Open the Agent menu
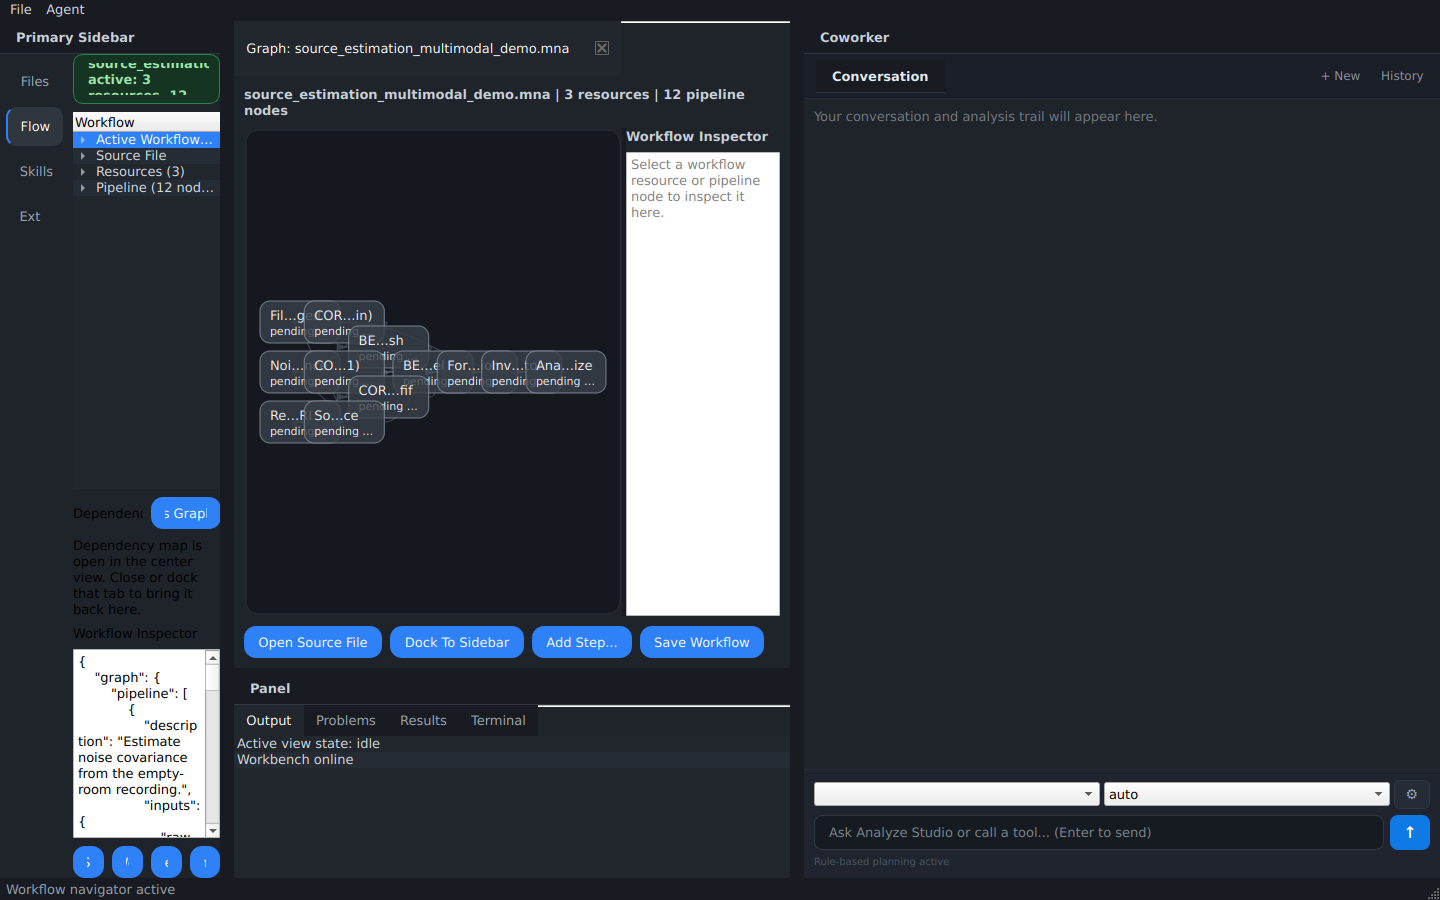The width and height of the screenshot is (1440, 900). (65, 9)
